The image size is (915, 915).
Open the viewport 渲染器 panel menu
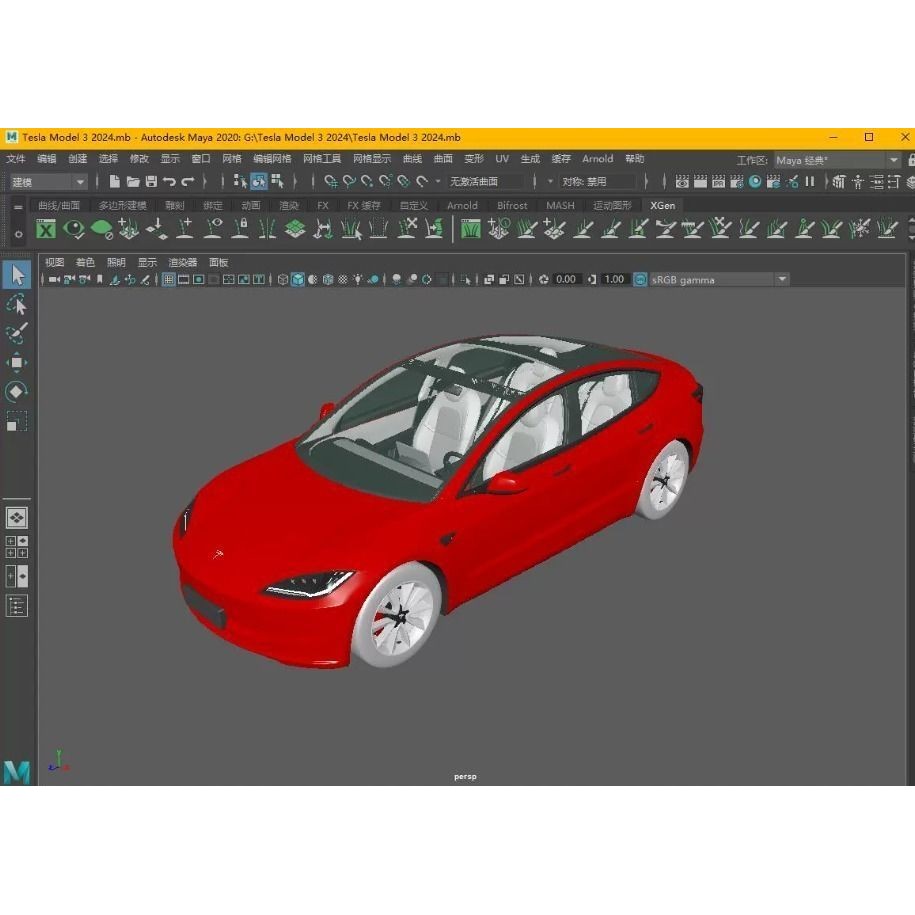click(x=183, y=262)
